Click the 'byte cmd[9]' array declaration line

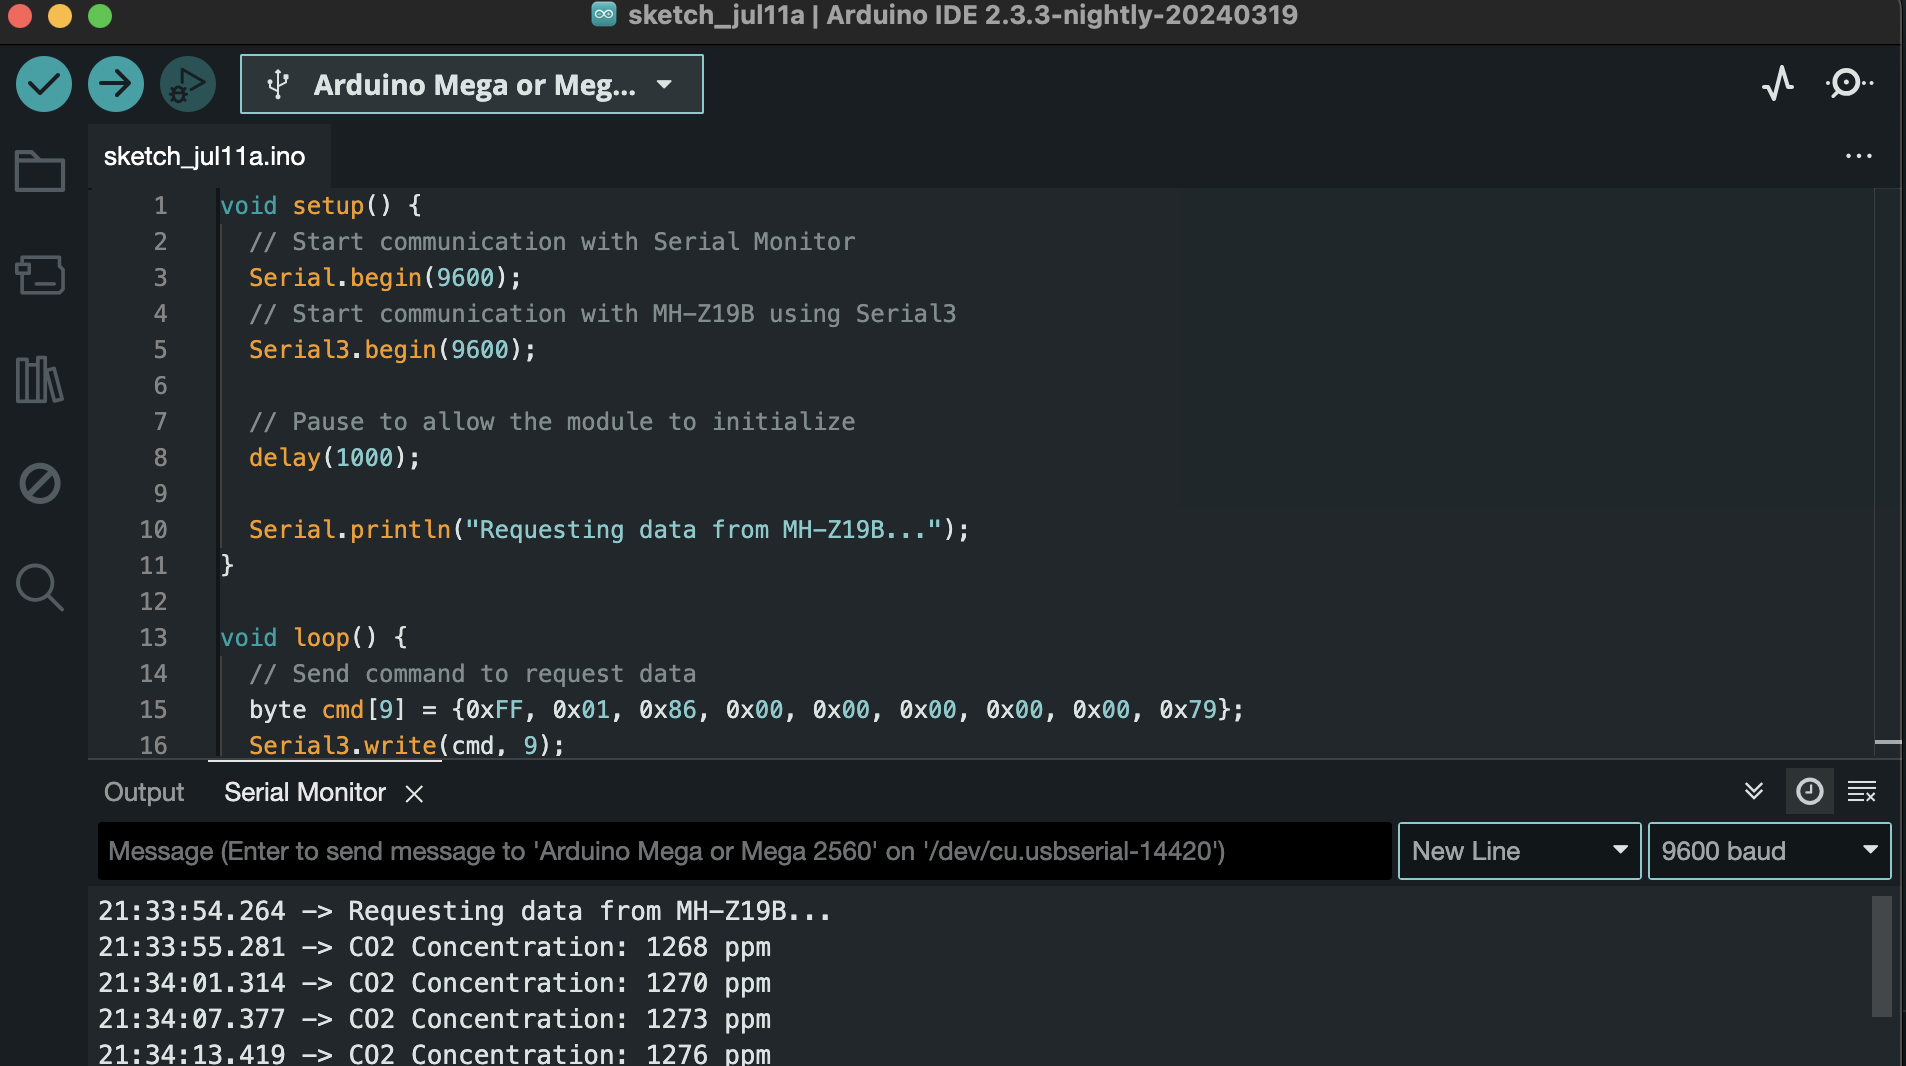746,710
